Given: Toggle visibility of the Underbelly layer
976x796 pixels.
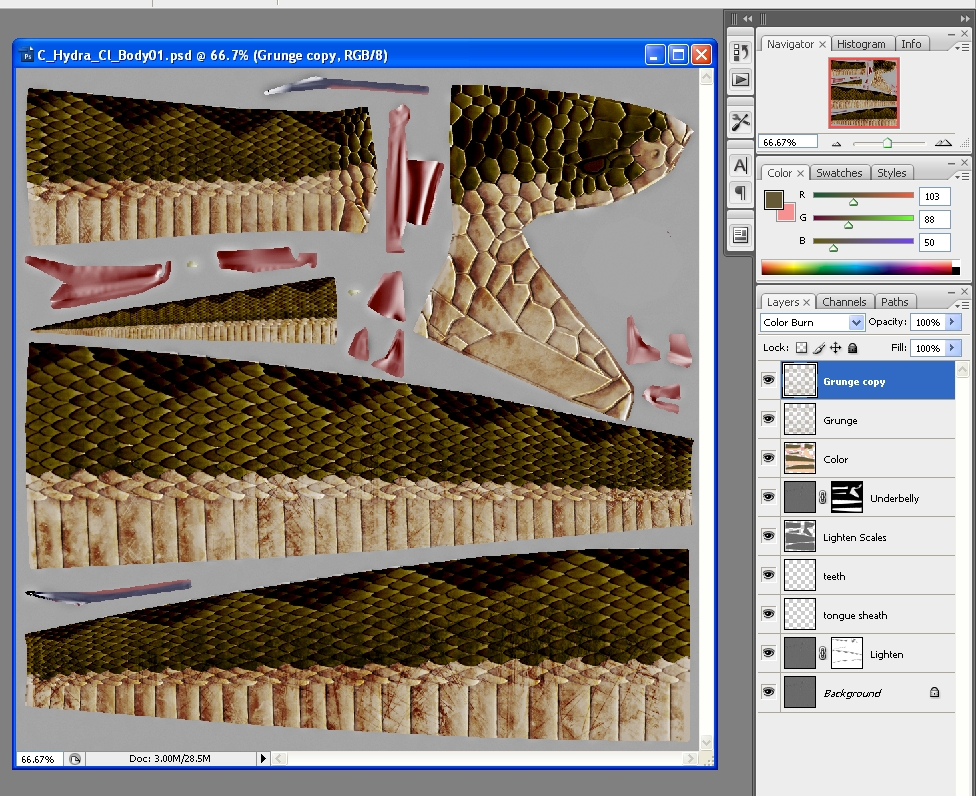Looking at the screenshot, I should (x=768, y=497).
